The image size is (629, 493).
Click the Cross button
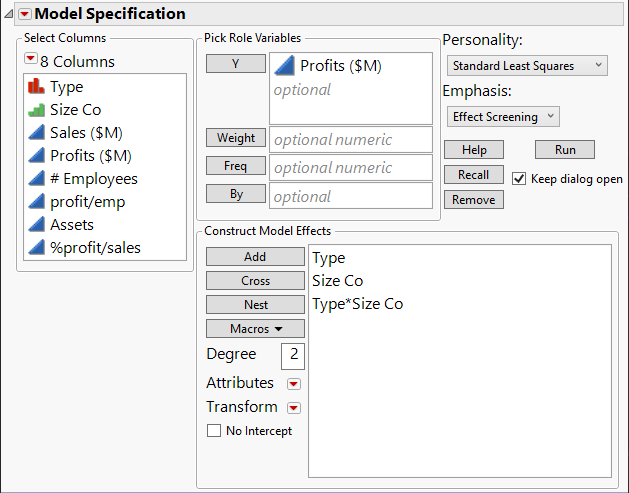pyautogui.click(x=255, y=281)
